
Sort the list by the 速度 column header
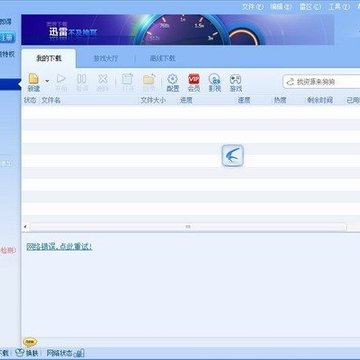(244, 100)
